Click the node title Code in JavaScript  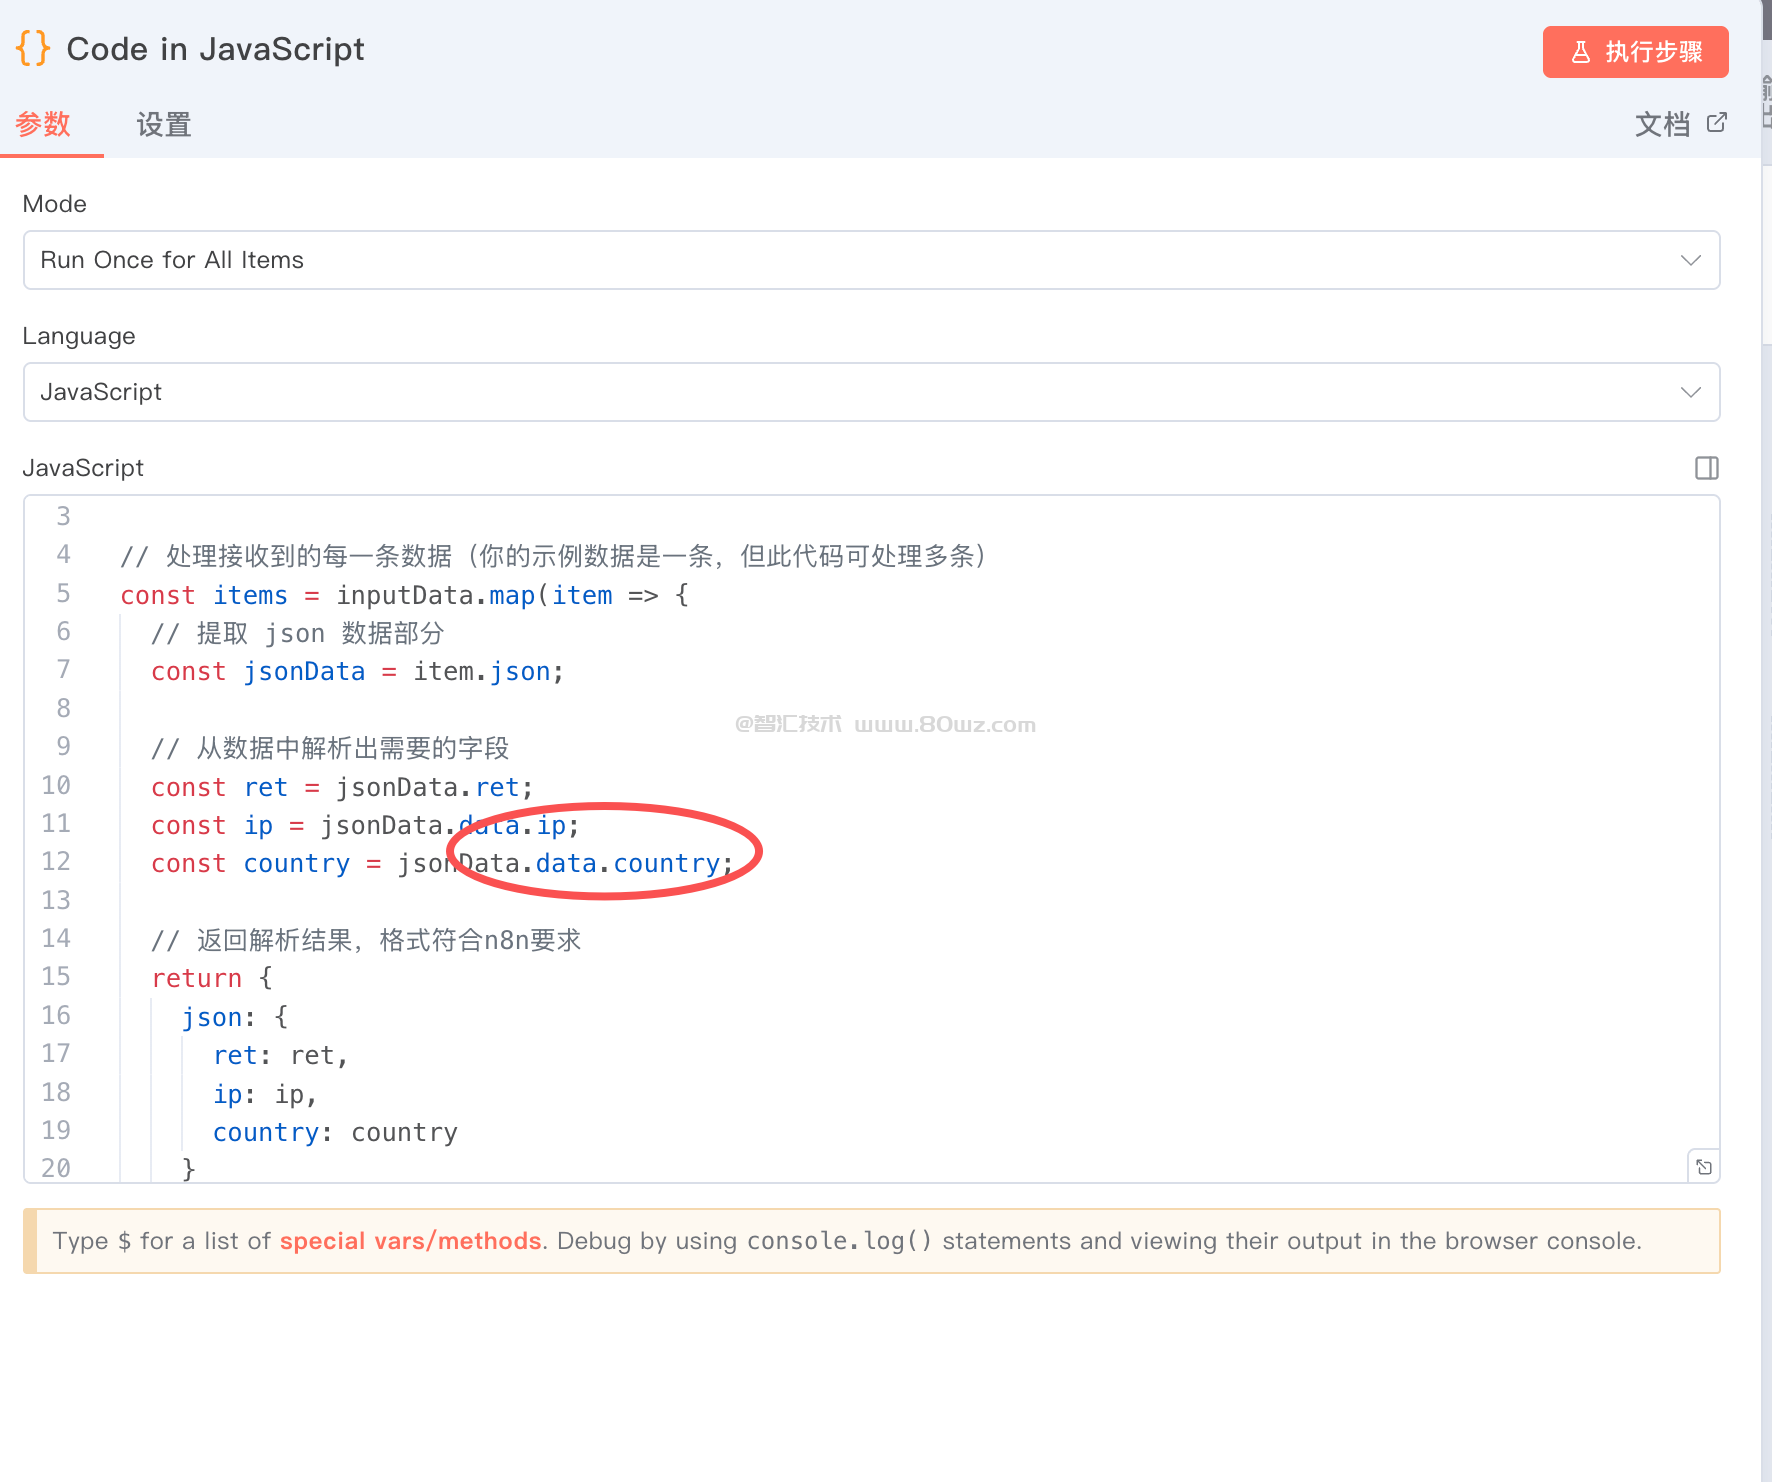point(215,49)
